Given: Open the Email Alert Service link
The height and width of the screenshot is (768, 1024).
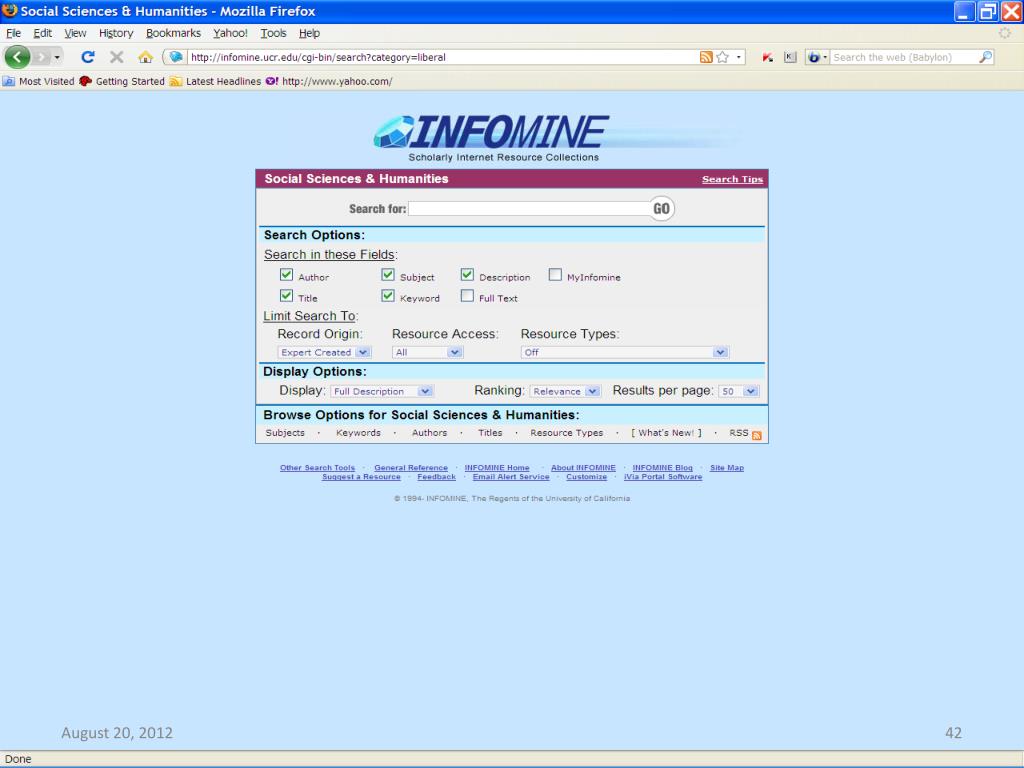Looking at the screenshot, I should pos(511,477).
